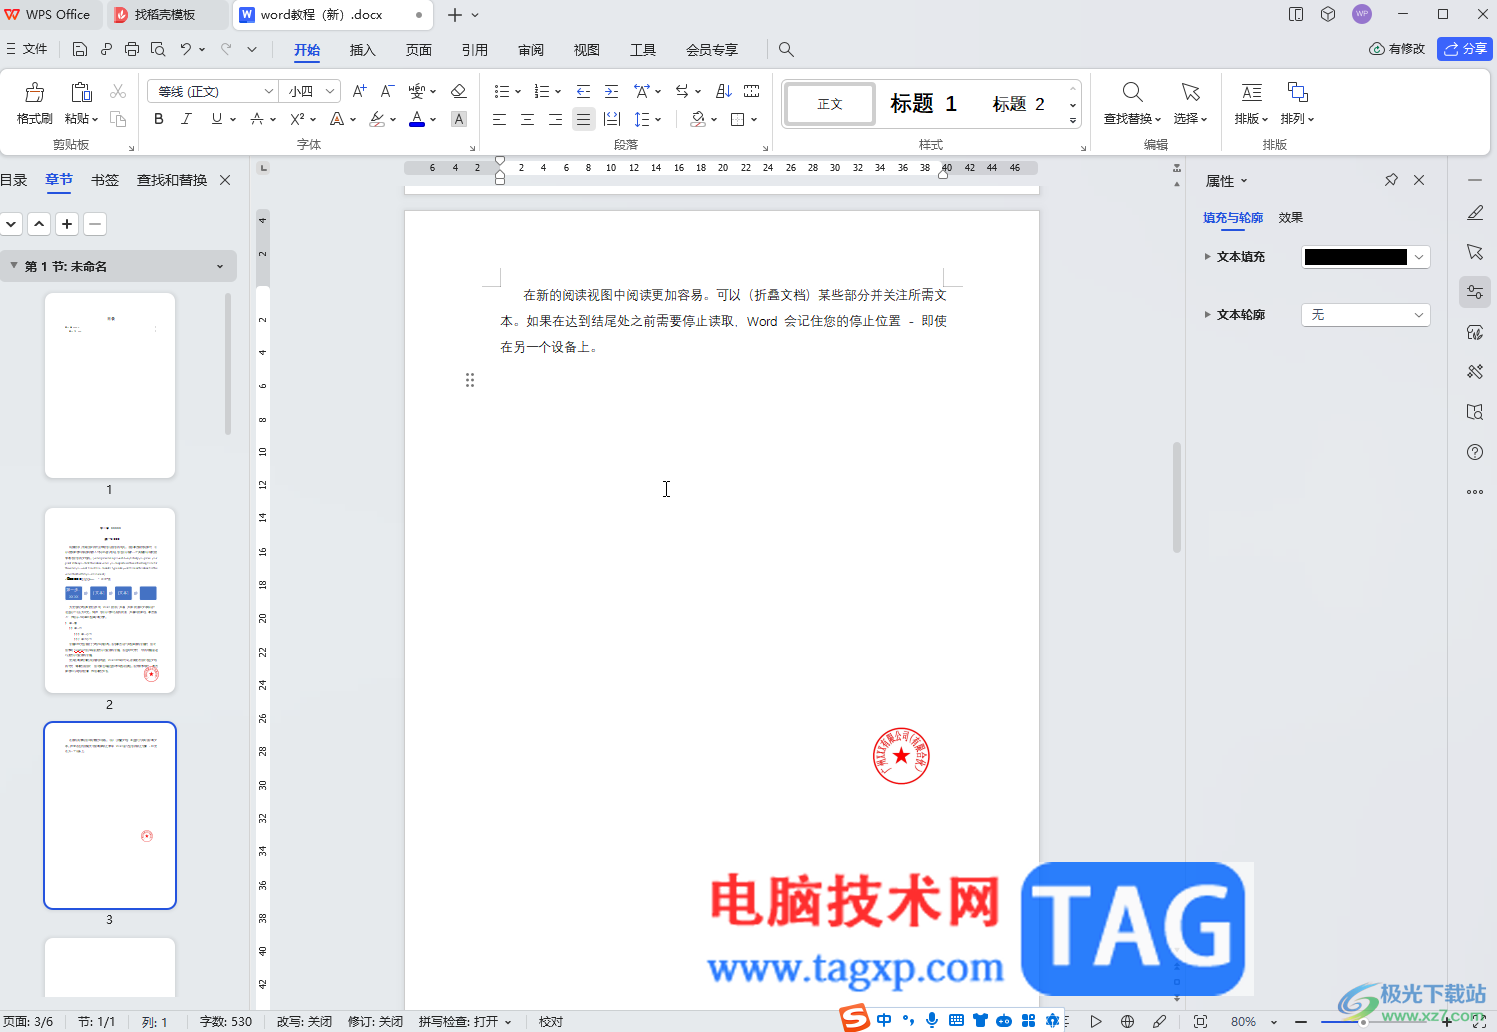Viewport: 1497px width, 1032px height.
Task: Switch to Effects tab in Properties panel
Action: [x=1291, y=217]
